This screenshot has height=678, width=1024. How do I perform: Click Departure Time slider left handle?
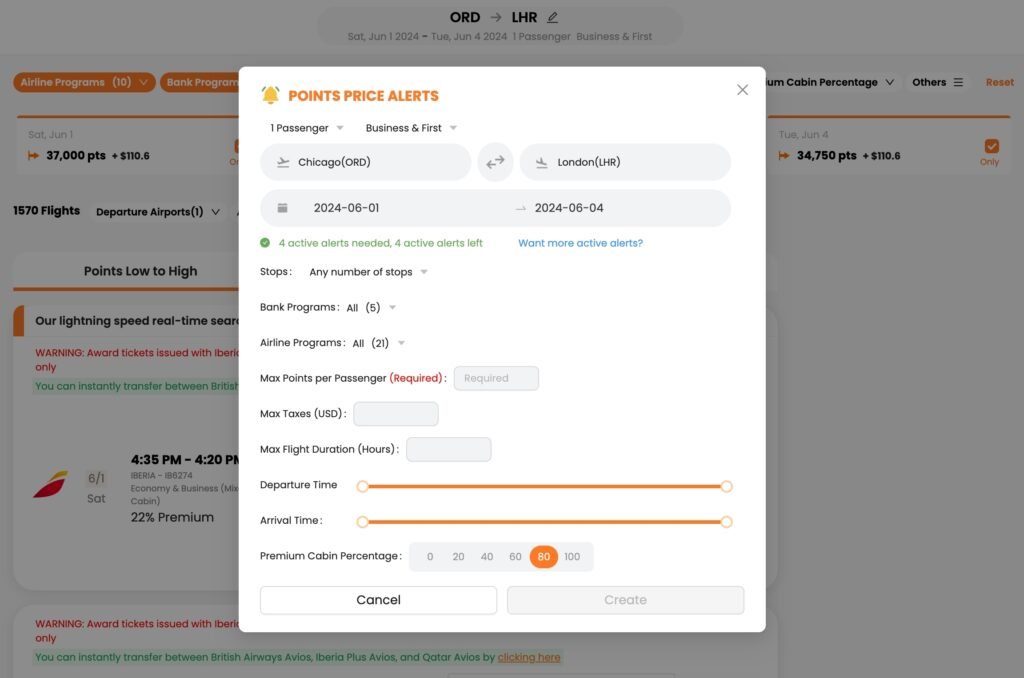pos(362,486)
